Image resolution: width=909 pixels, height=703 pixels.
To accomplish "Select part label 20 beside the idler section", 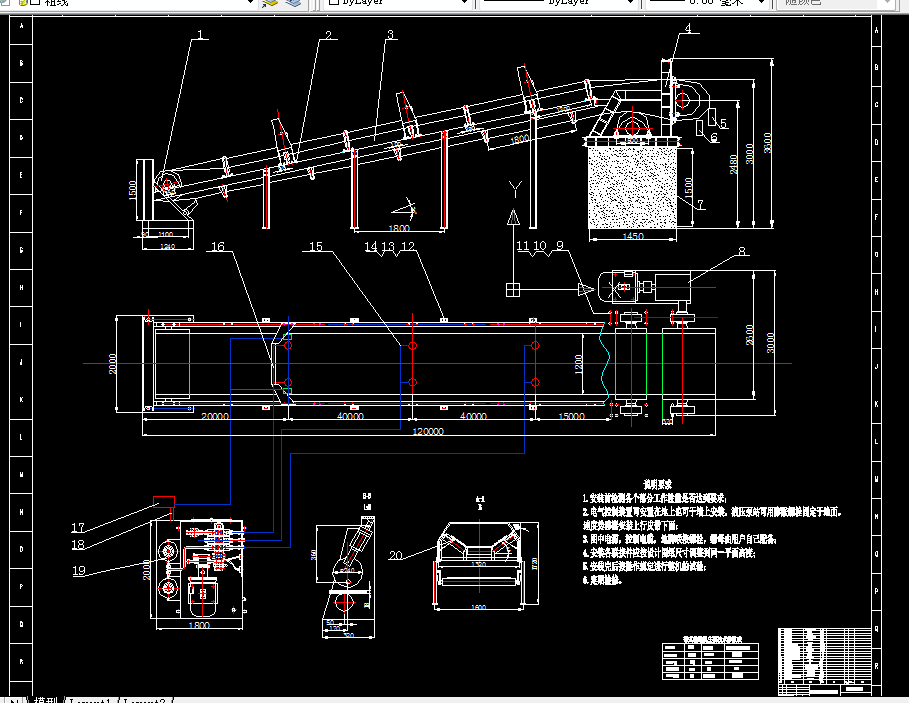I will (395, 555).
